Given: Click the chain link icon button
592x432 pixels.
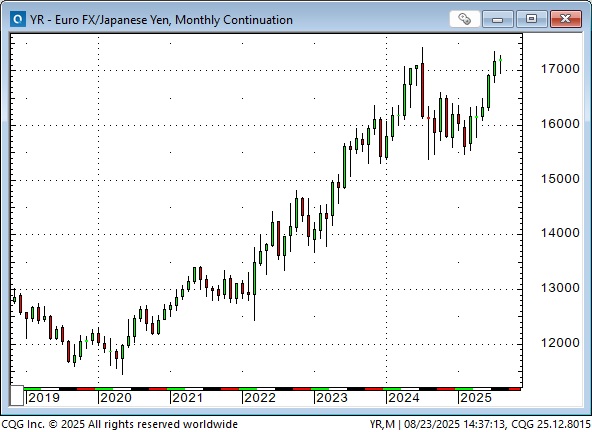Looking at the screenshot, I should pos(465,19).
